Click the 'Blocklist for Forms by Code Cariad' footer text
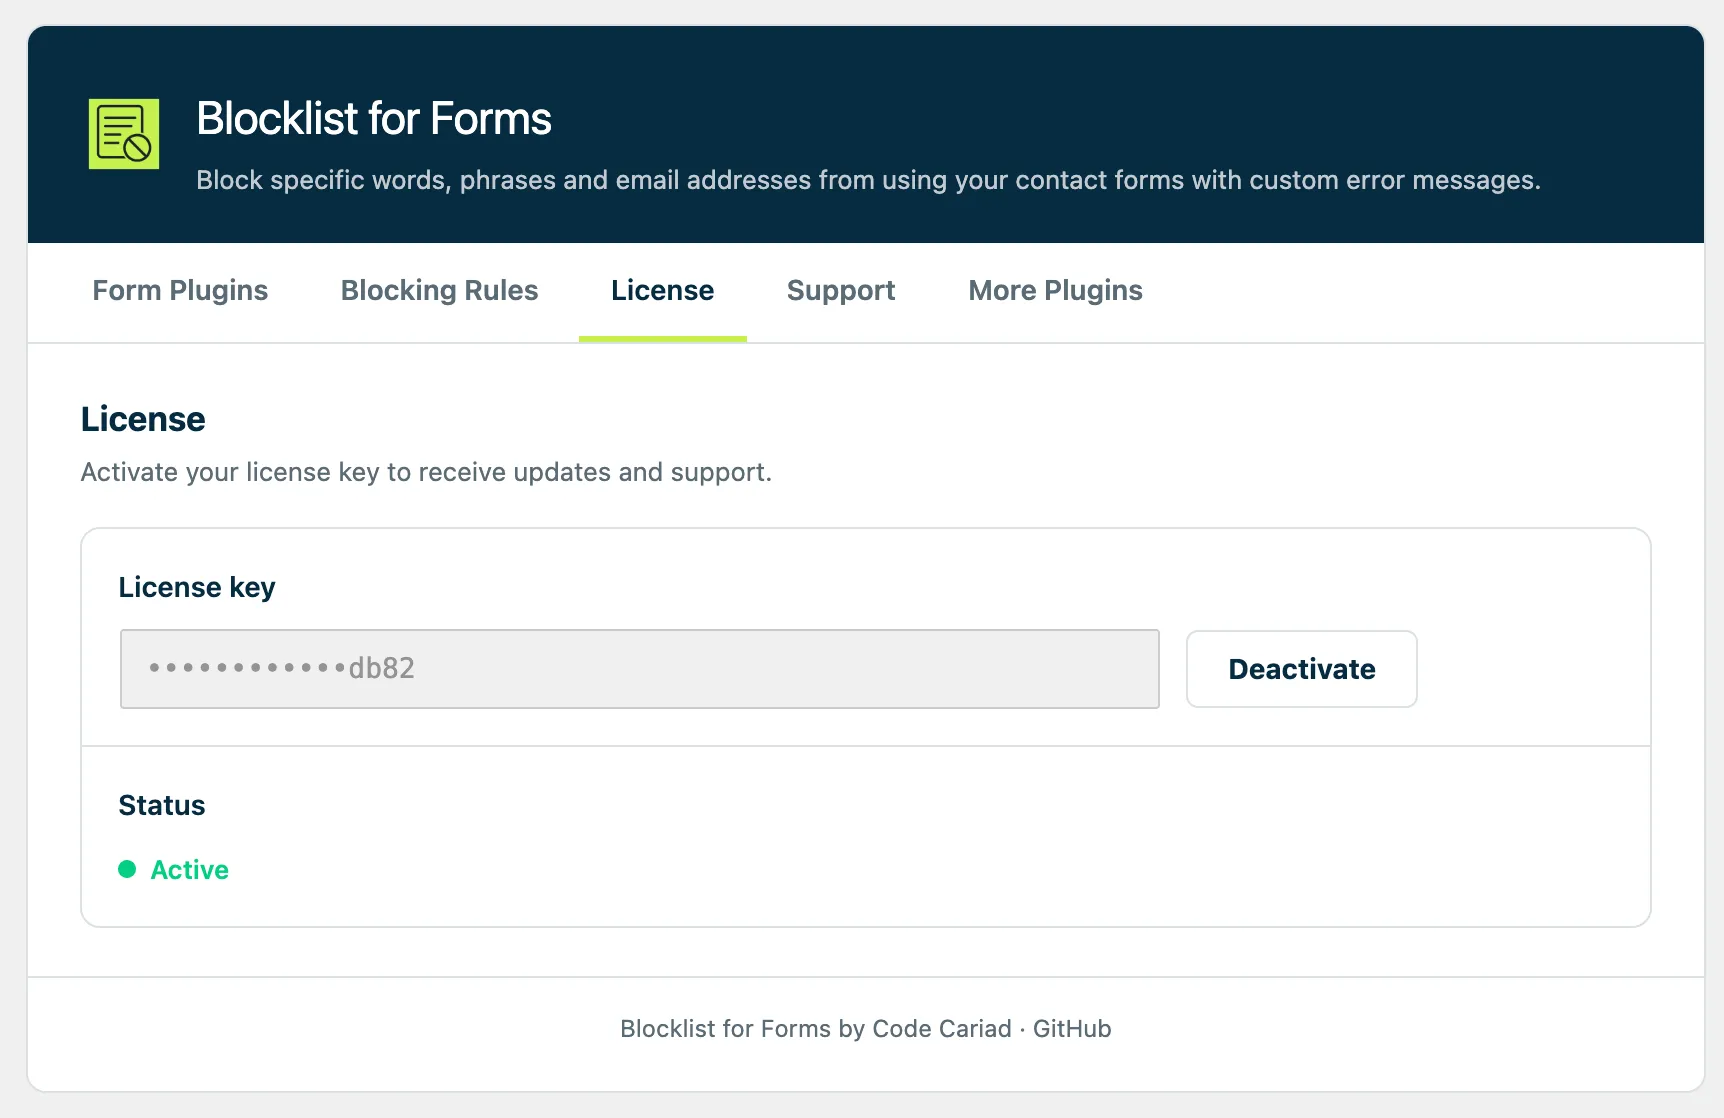 (816, 1029)
